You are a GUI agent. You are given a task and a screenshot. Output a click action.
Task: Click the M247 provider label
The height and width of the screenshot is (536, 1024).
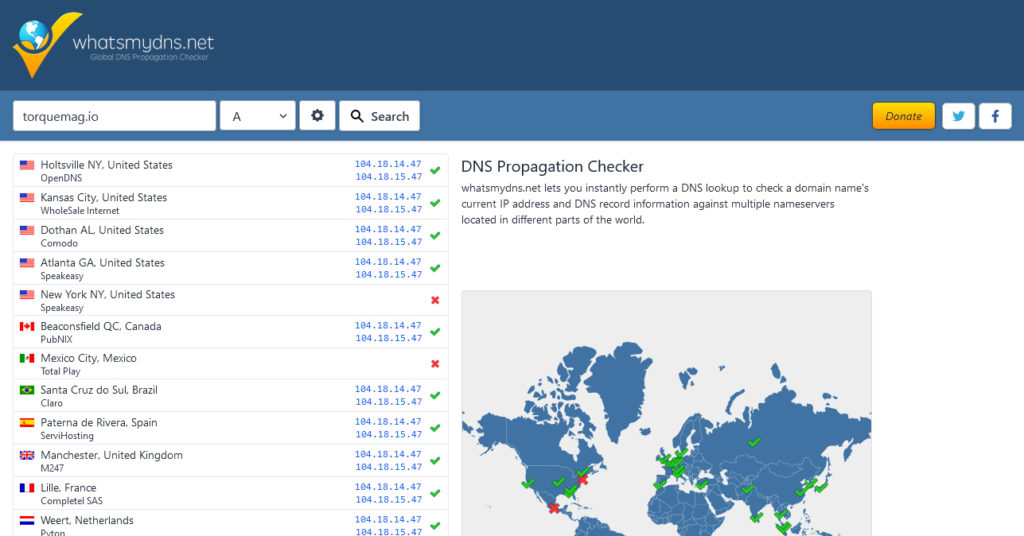coord(52,469)
